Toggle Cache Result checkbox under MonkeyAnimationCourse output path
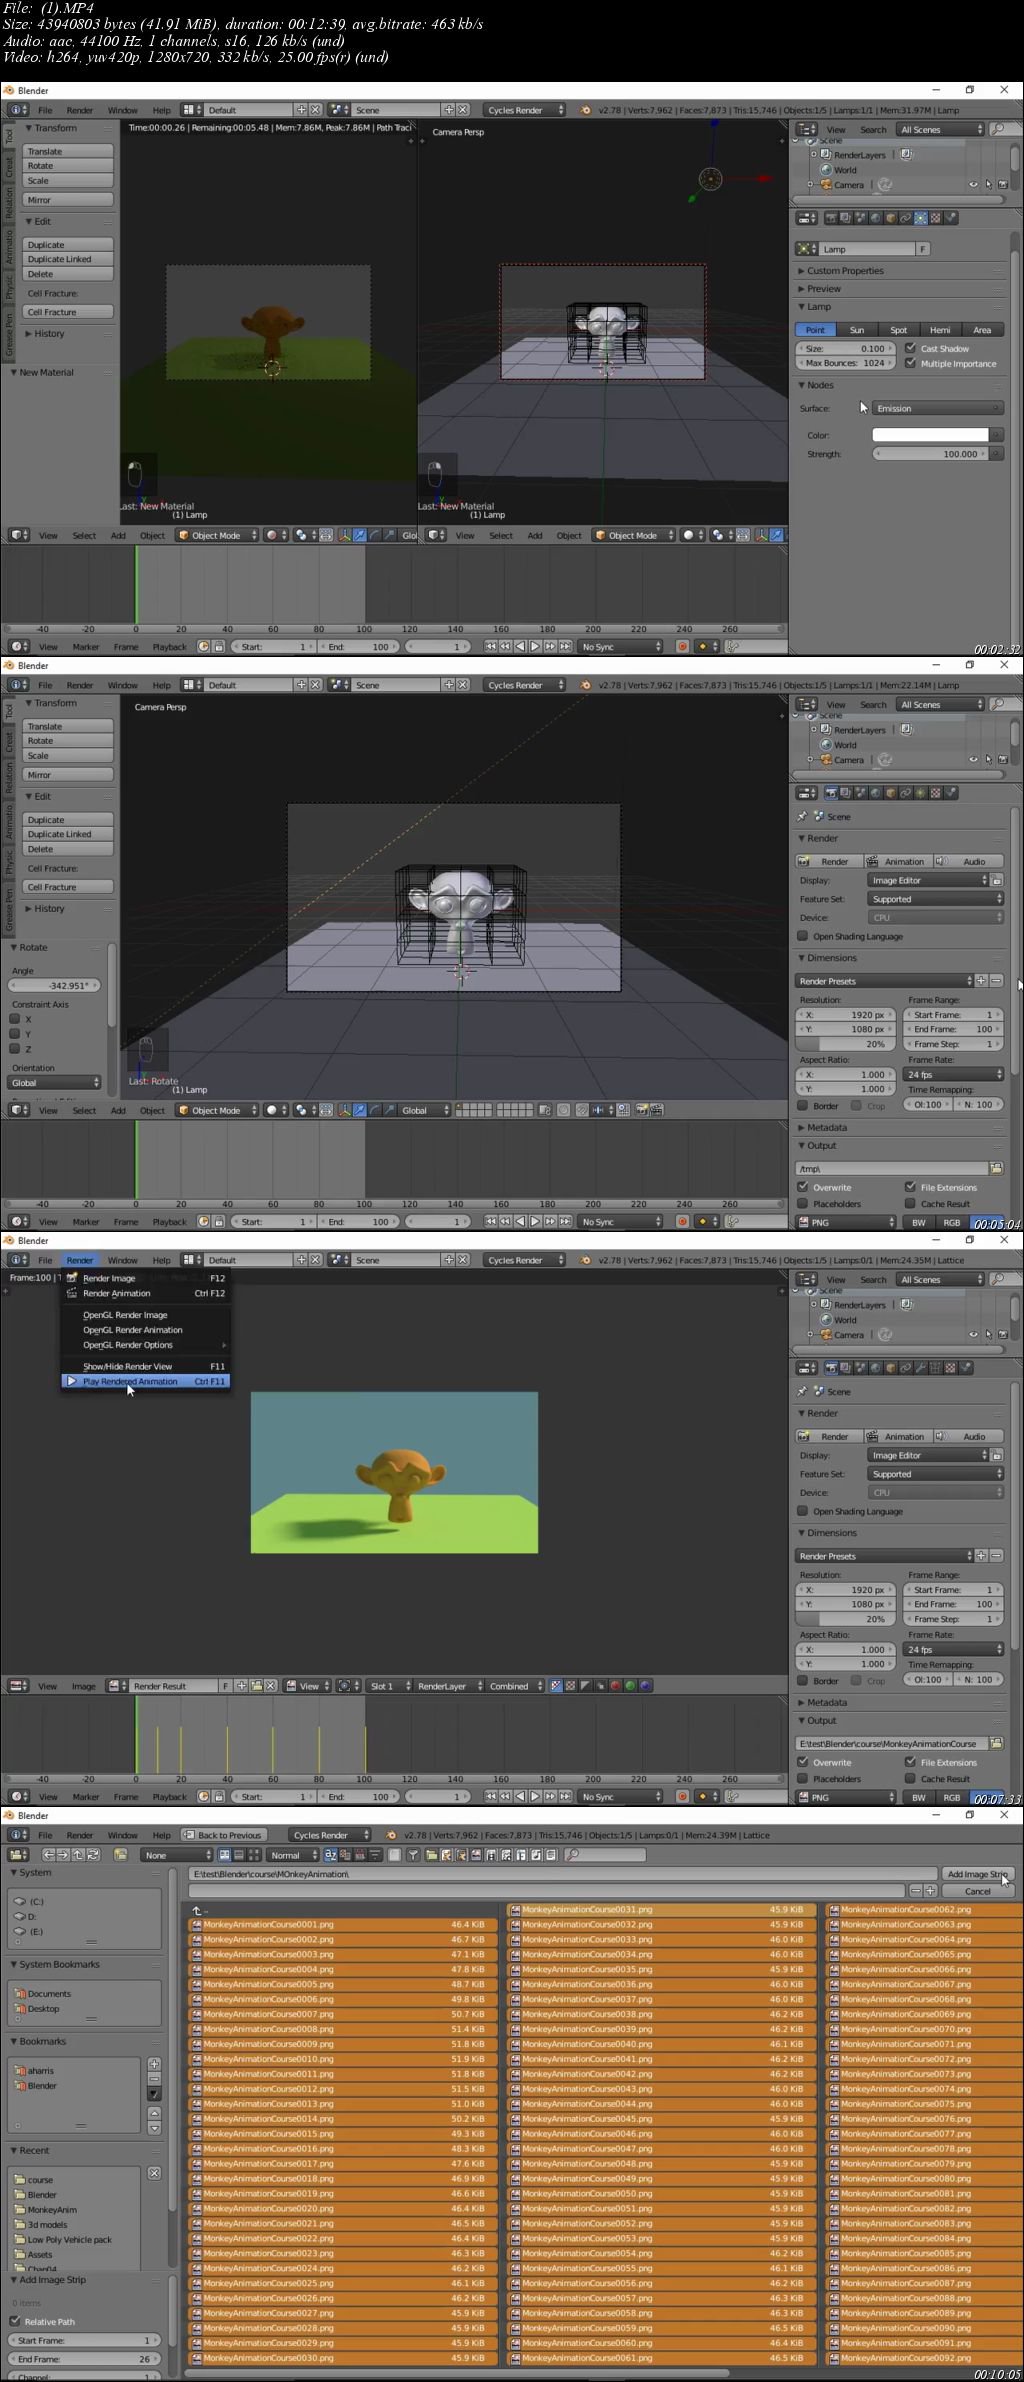 (x=910, y=1779)
